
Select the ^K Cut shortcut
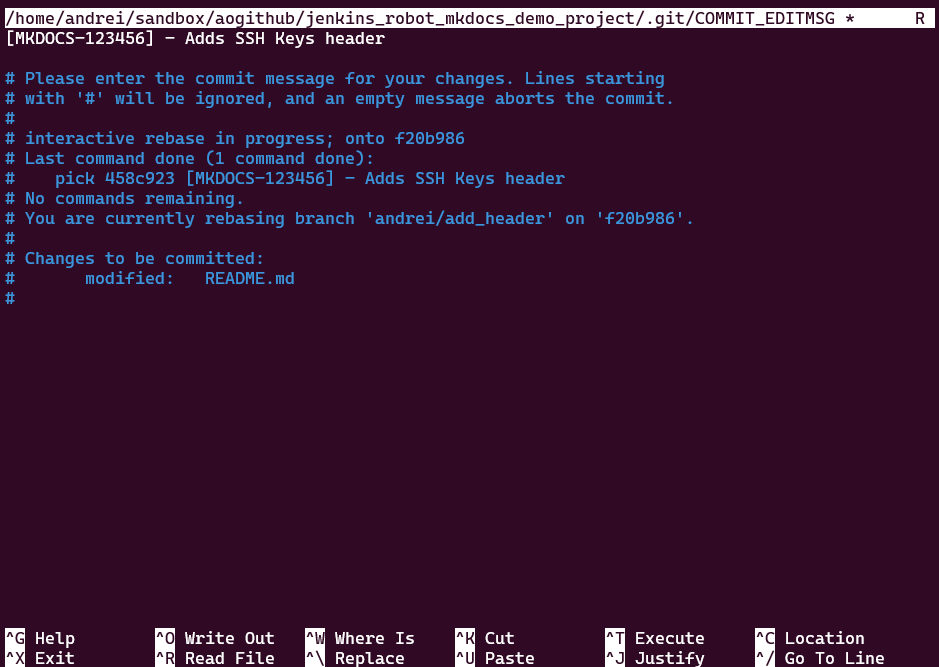(x=485, y=638)
